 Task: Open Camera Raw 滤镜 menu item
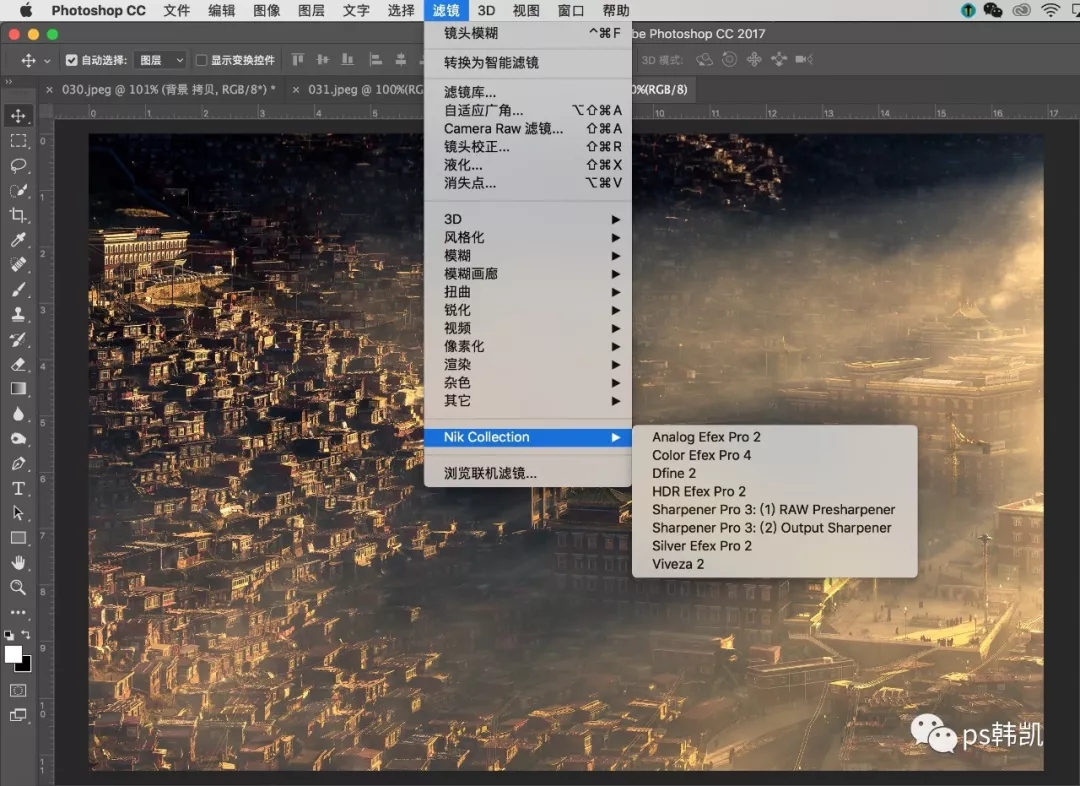point(528,129)
